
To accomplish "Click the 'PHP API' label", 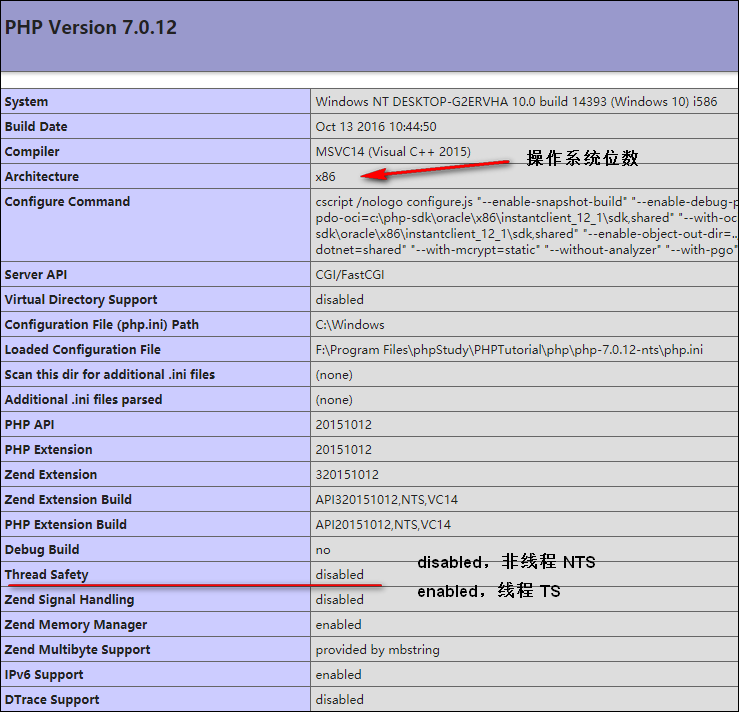I will coord(29,425).
